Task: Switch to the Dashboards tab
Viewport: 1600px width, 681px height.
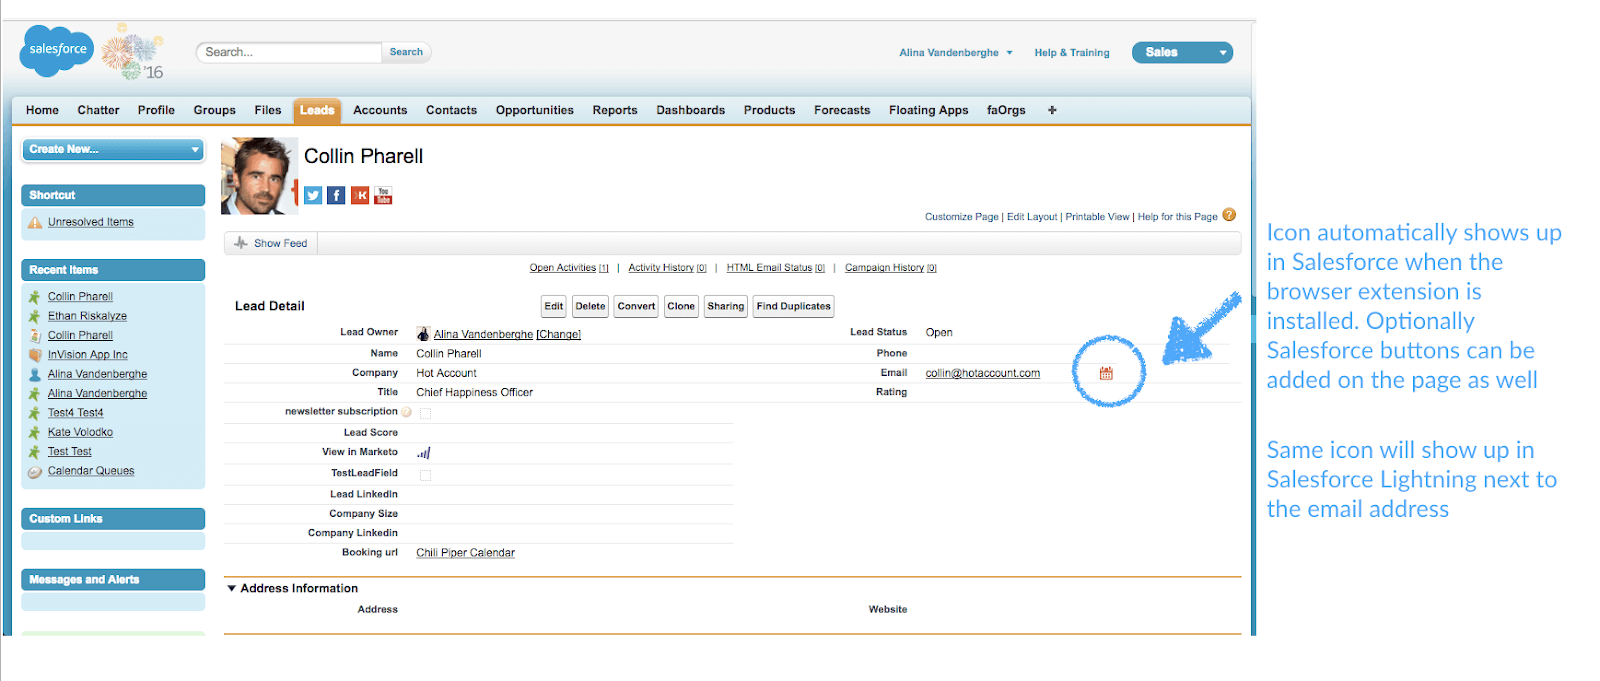Action: [691, 110]
